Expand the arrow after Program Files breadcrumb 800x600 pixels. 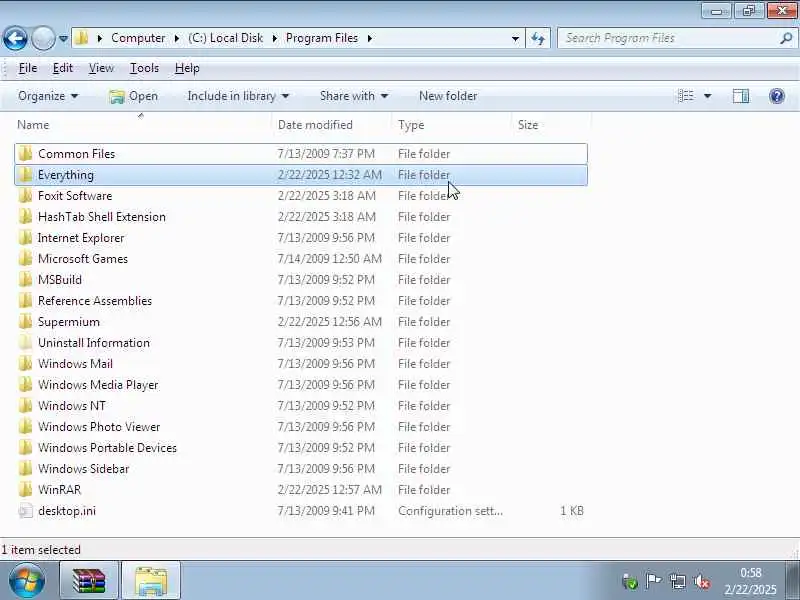coord(369,38)
